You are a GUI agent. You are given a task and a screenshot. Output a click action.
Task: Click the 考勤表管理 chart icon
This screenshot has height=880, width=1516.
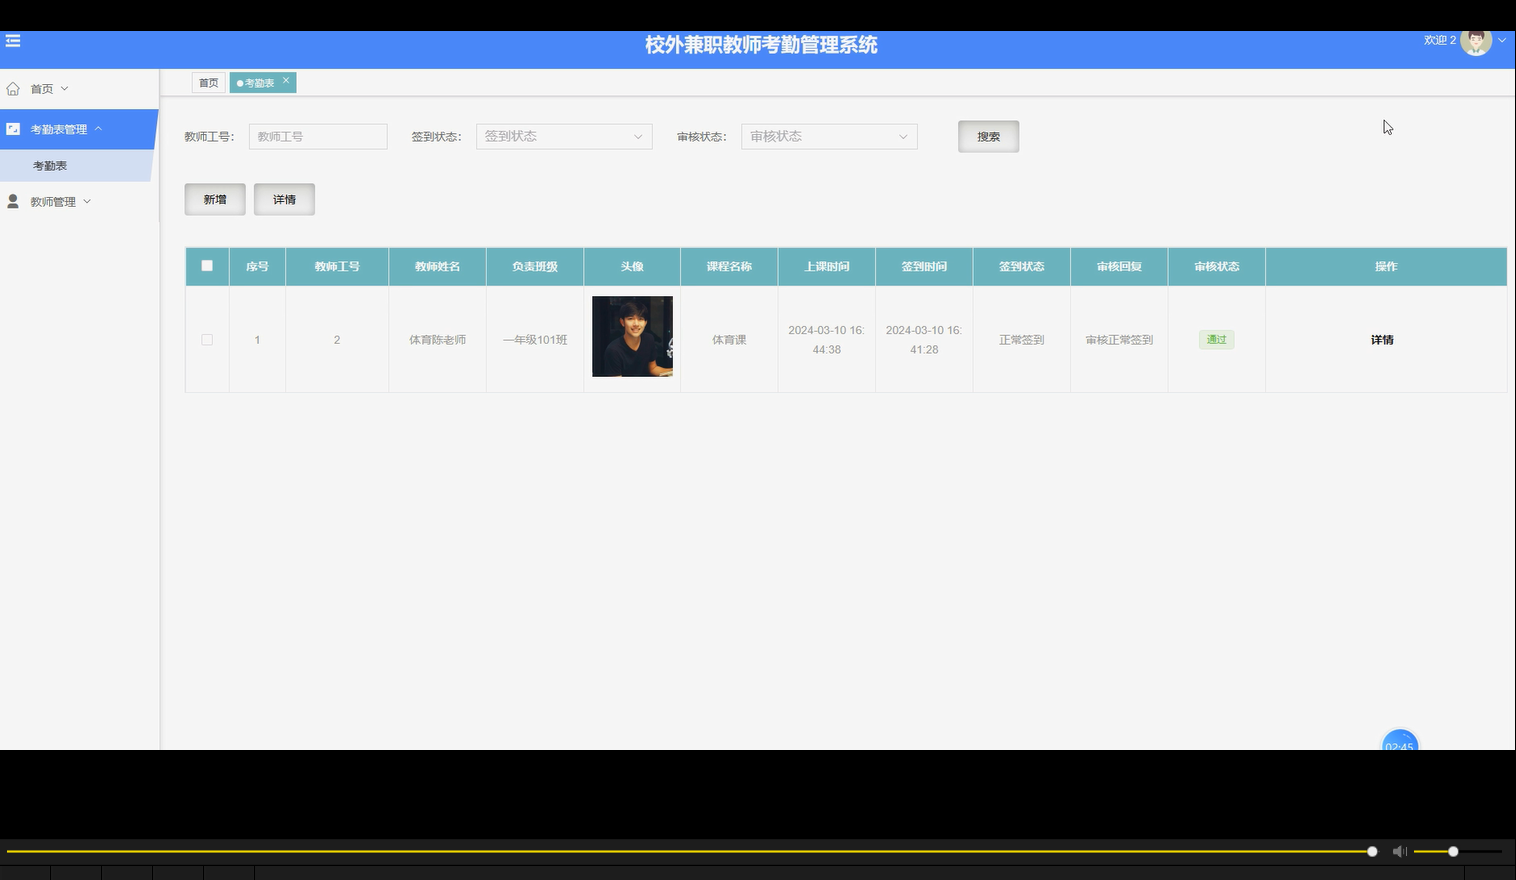pyautogui.click(x=13, y=129)
